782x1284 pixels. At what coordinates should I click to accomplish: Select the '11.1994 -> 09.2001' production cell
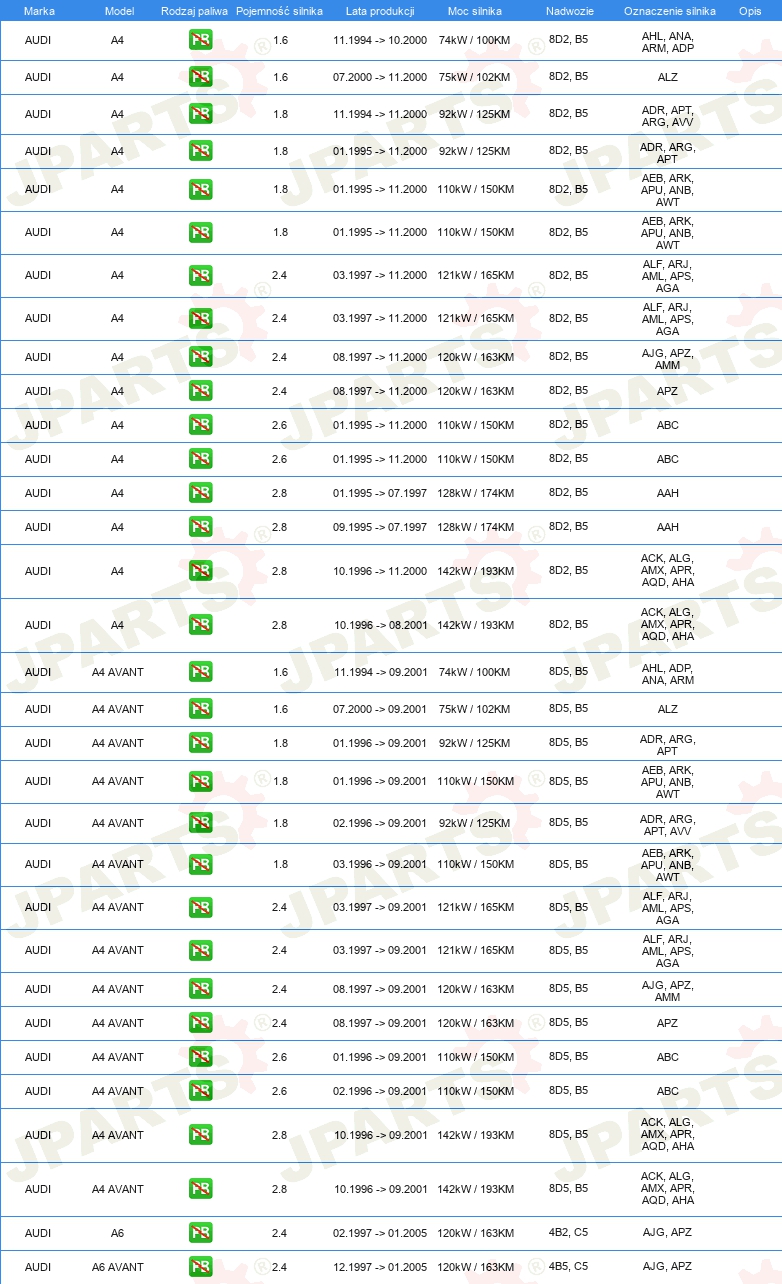[380, 672]
